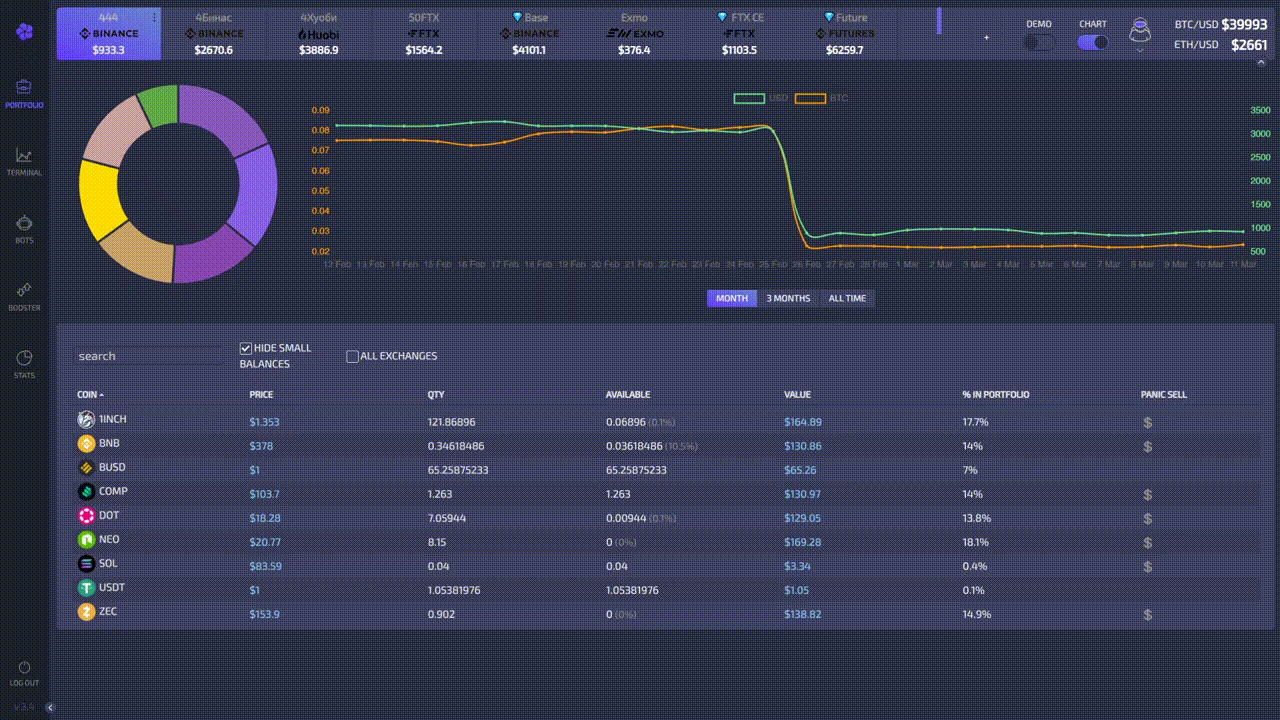Switch to the Exmo account tab
Image resolution: width=1280 pixels, height=720 pixels.
pos(634,34)
